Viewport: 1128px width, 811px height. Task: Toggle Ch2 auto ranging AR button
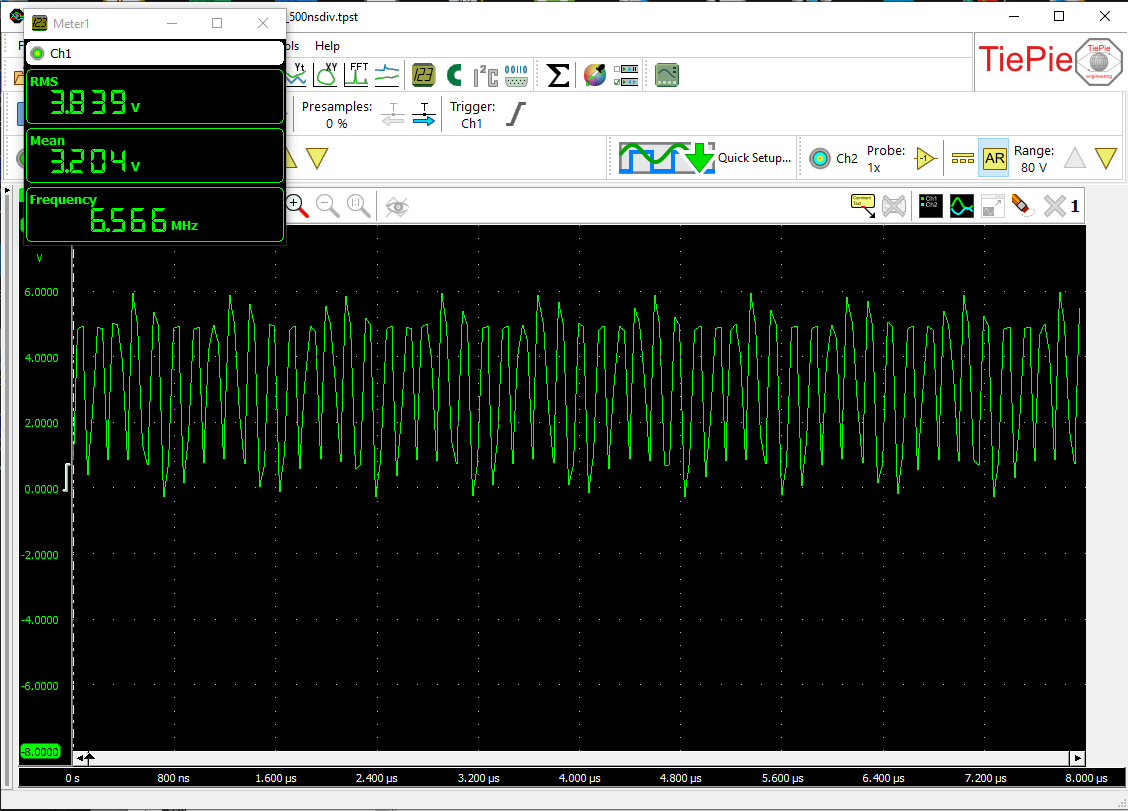point(994,158)
